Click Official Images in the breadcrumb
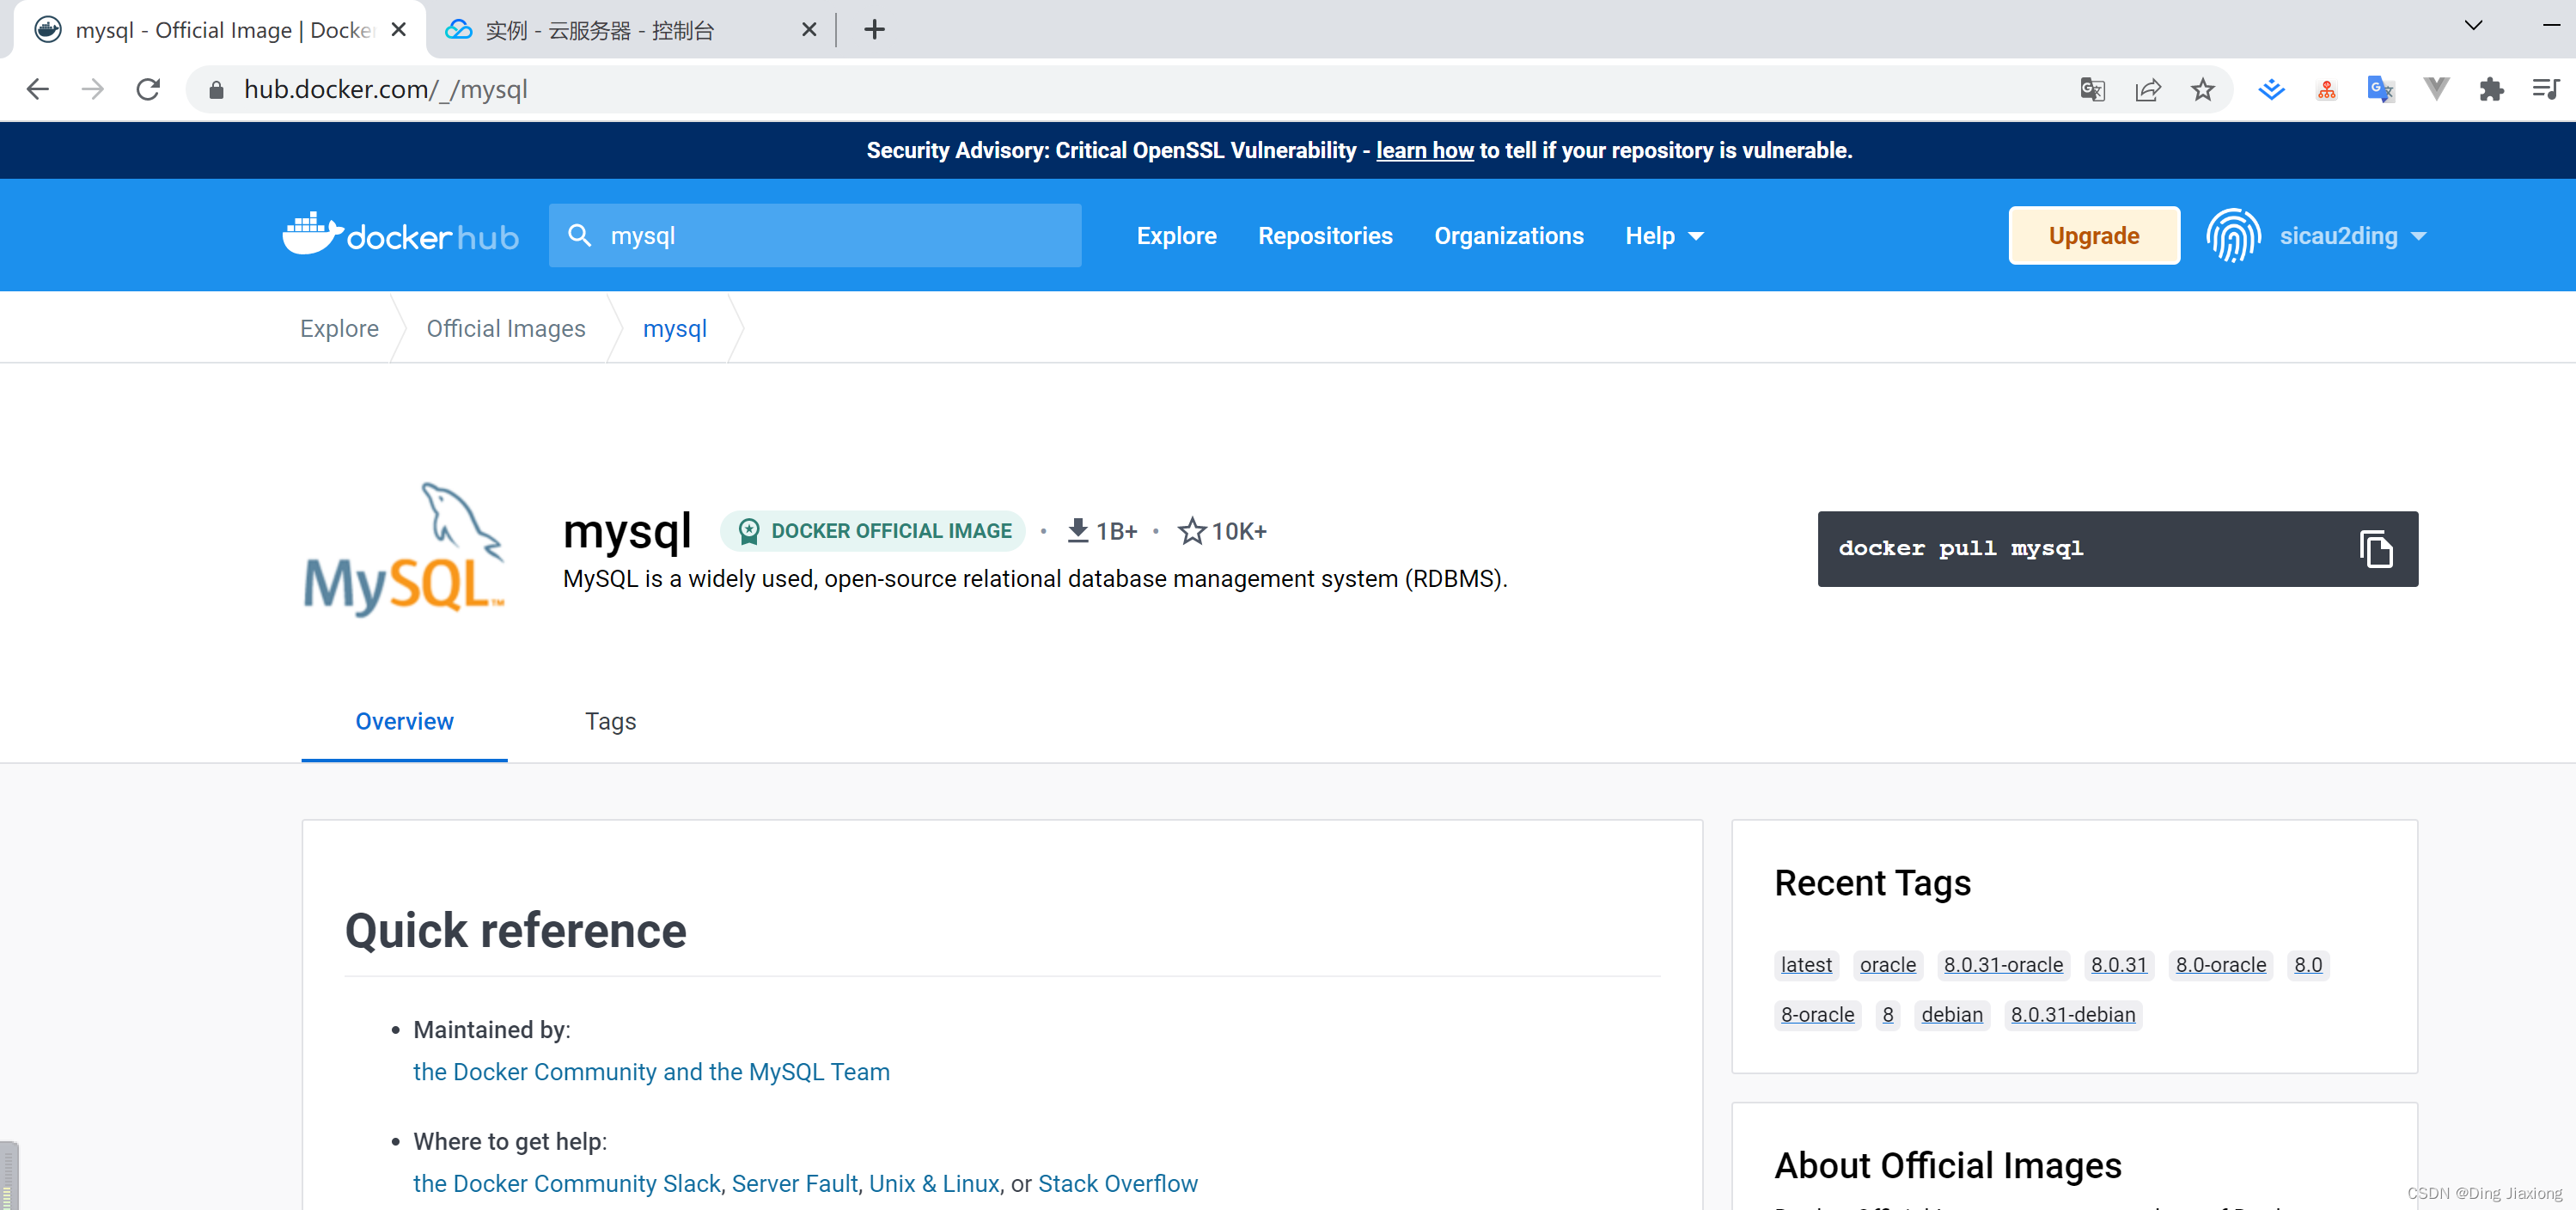 (506, 329)
